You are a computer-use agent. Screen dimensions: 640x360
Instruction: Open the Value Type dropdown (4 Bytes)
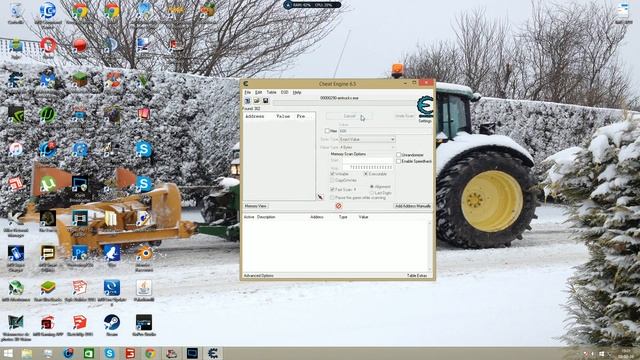367,147
